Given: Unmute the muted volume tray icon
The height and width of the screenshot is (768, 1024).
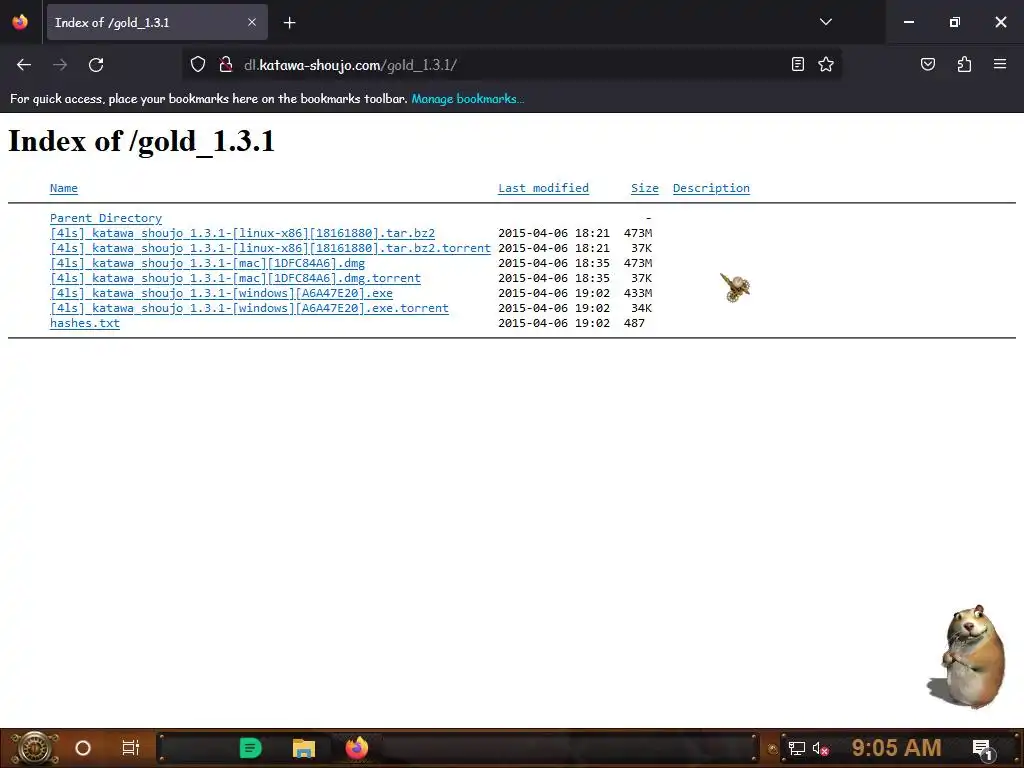Looking at the screenshot, I should pos(820,748).
